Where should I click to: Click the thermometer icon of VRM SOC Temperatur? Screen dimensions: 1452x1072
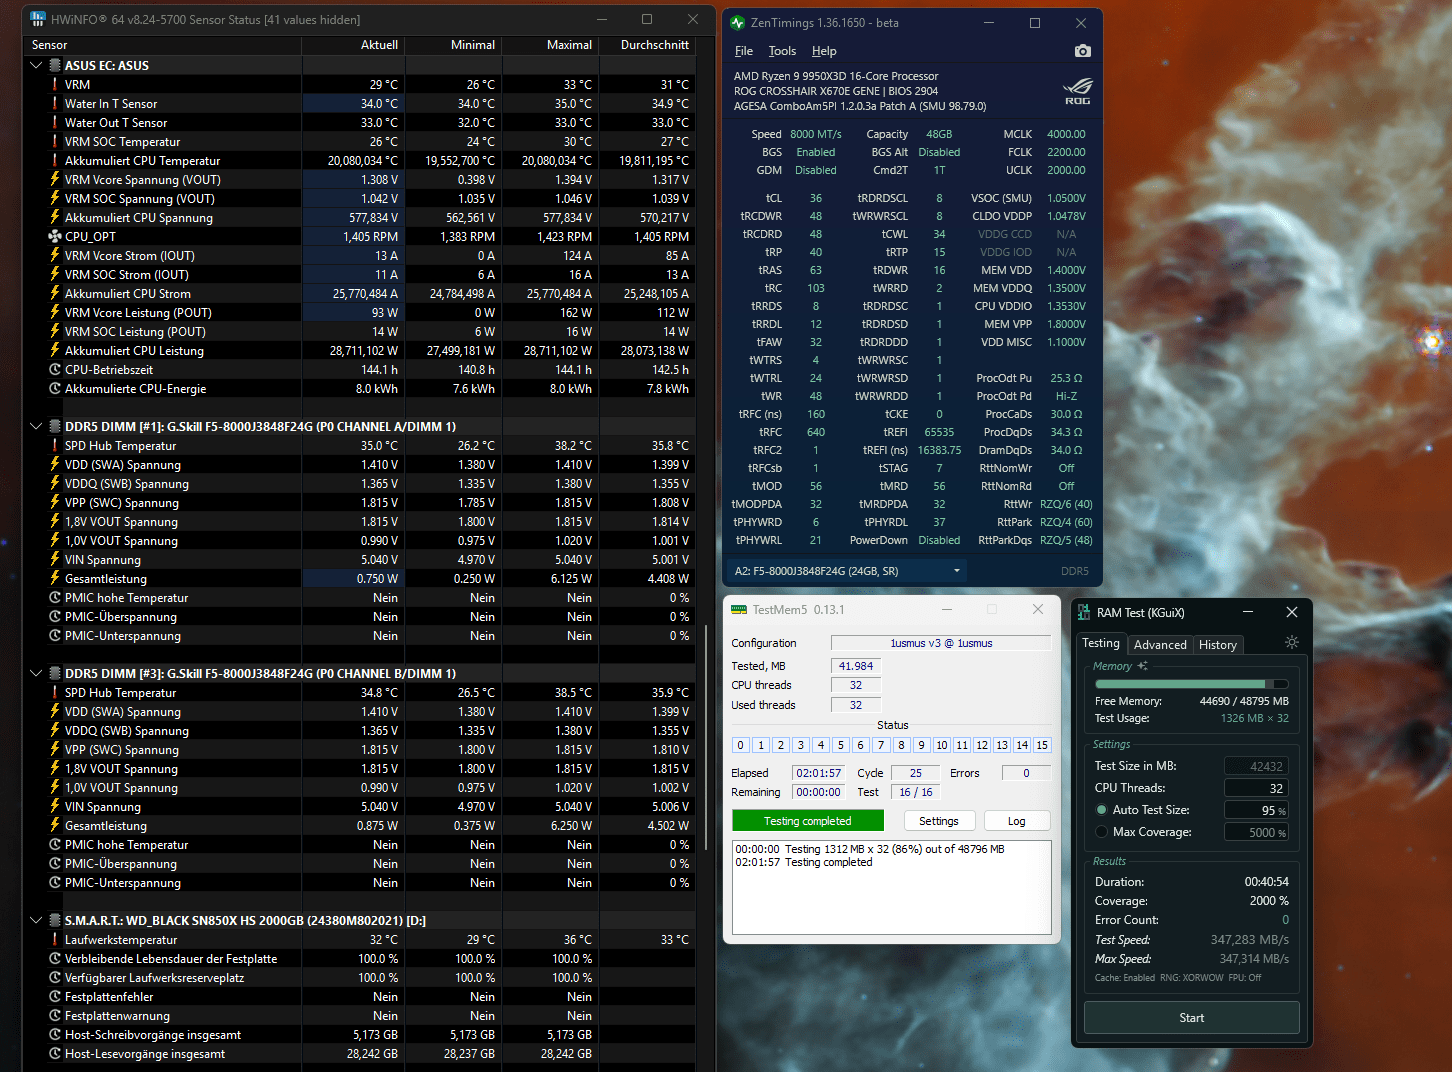(55, 142)
